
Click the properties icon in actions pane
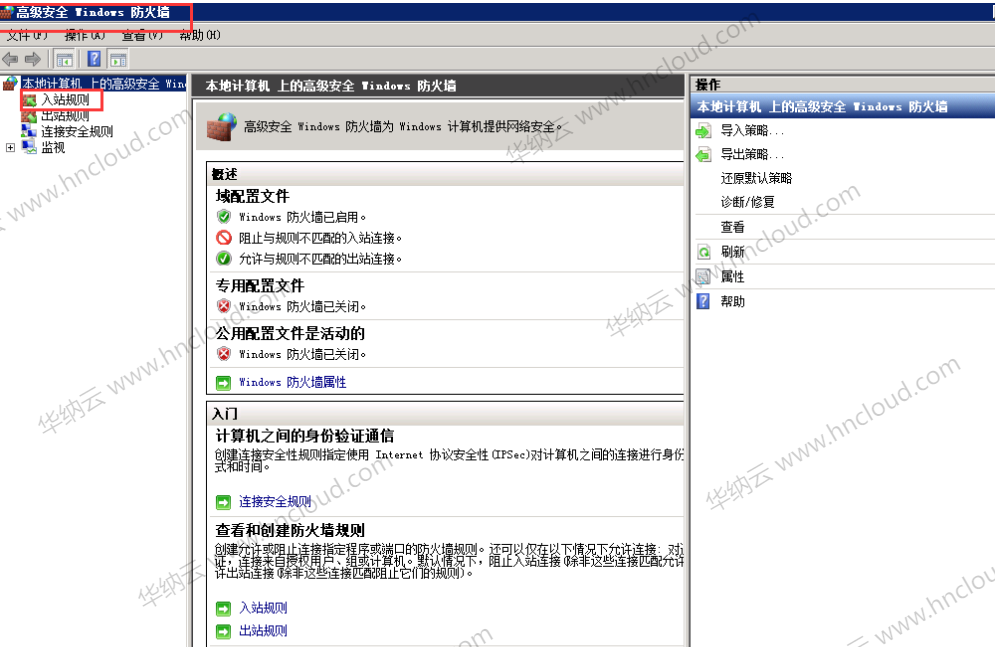click(x=703, y=277)
